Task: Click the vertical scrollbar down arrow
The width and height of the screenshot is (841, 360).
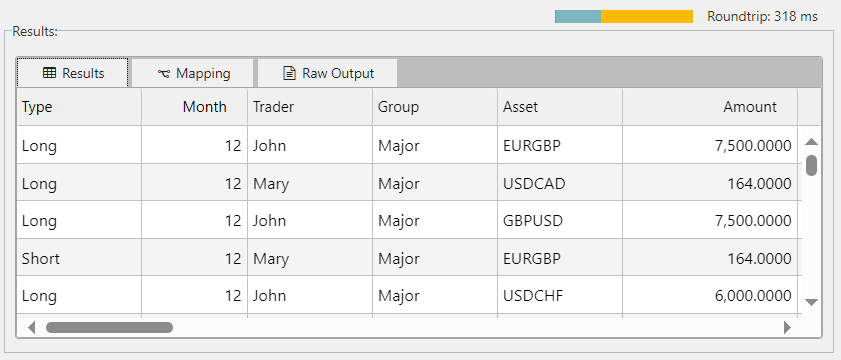Action: pyautogui.click(x=812, y=302)
